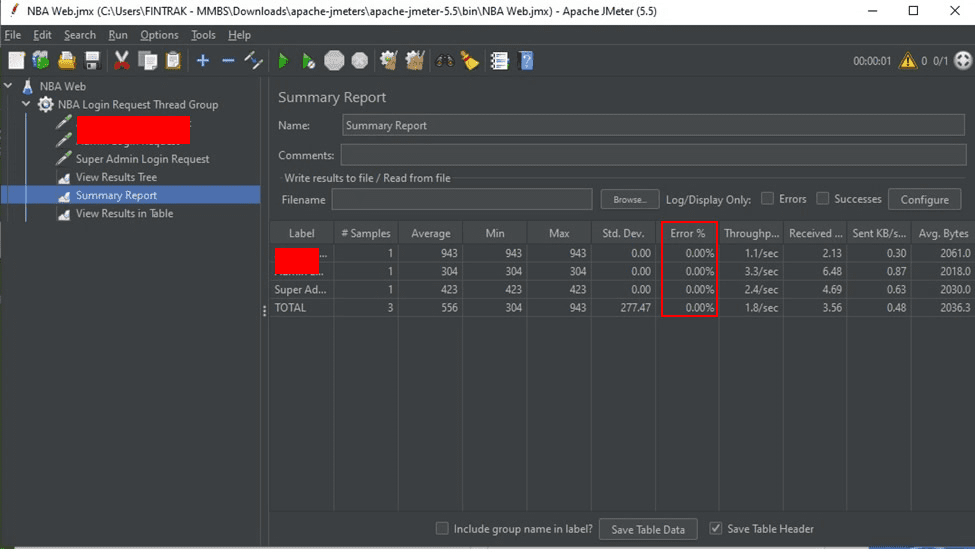
Task: Uncheck Save Table Header checkbox
Action: (x=715, y=529)
